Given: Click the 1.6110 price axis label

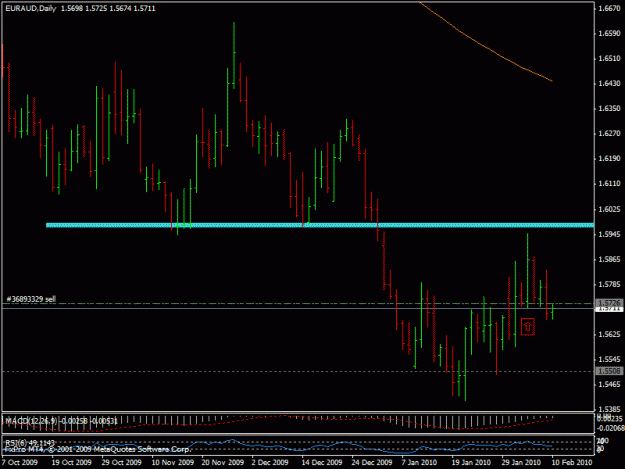Looking at the screenshot, I should [609, 184].
